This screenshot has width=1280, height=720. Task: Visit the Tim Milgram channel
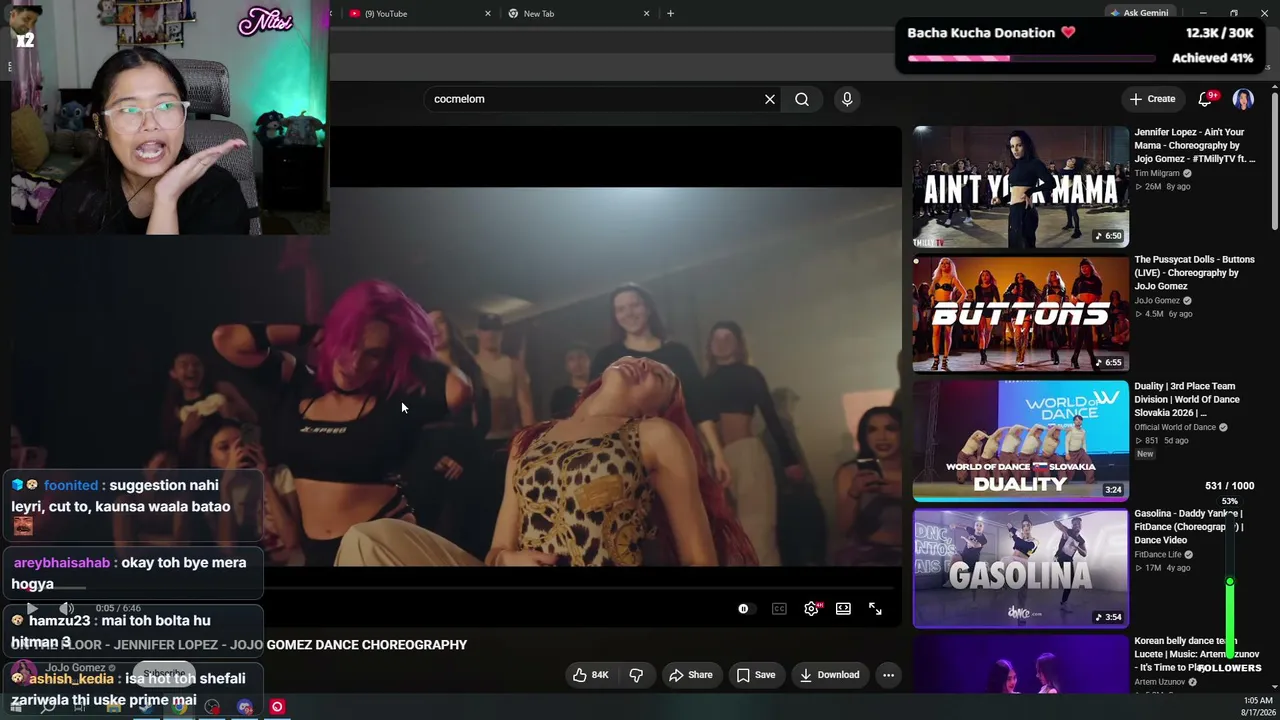point(1157,173)
